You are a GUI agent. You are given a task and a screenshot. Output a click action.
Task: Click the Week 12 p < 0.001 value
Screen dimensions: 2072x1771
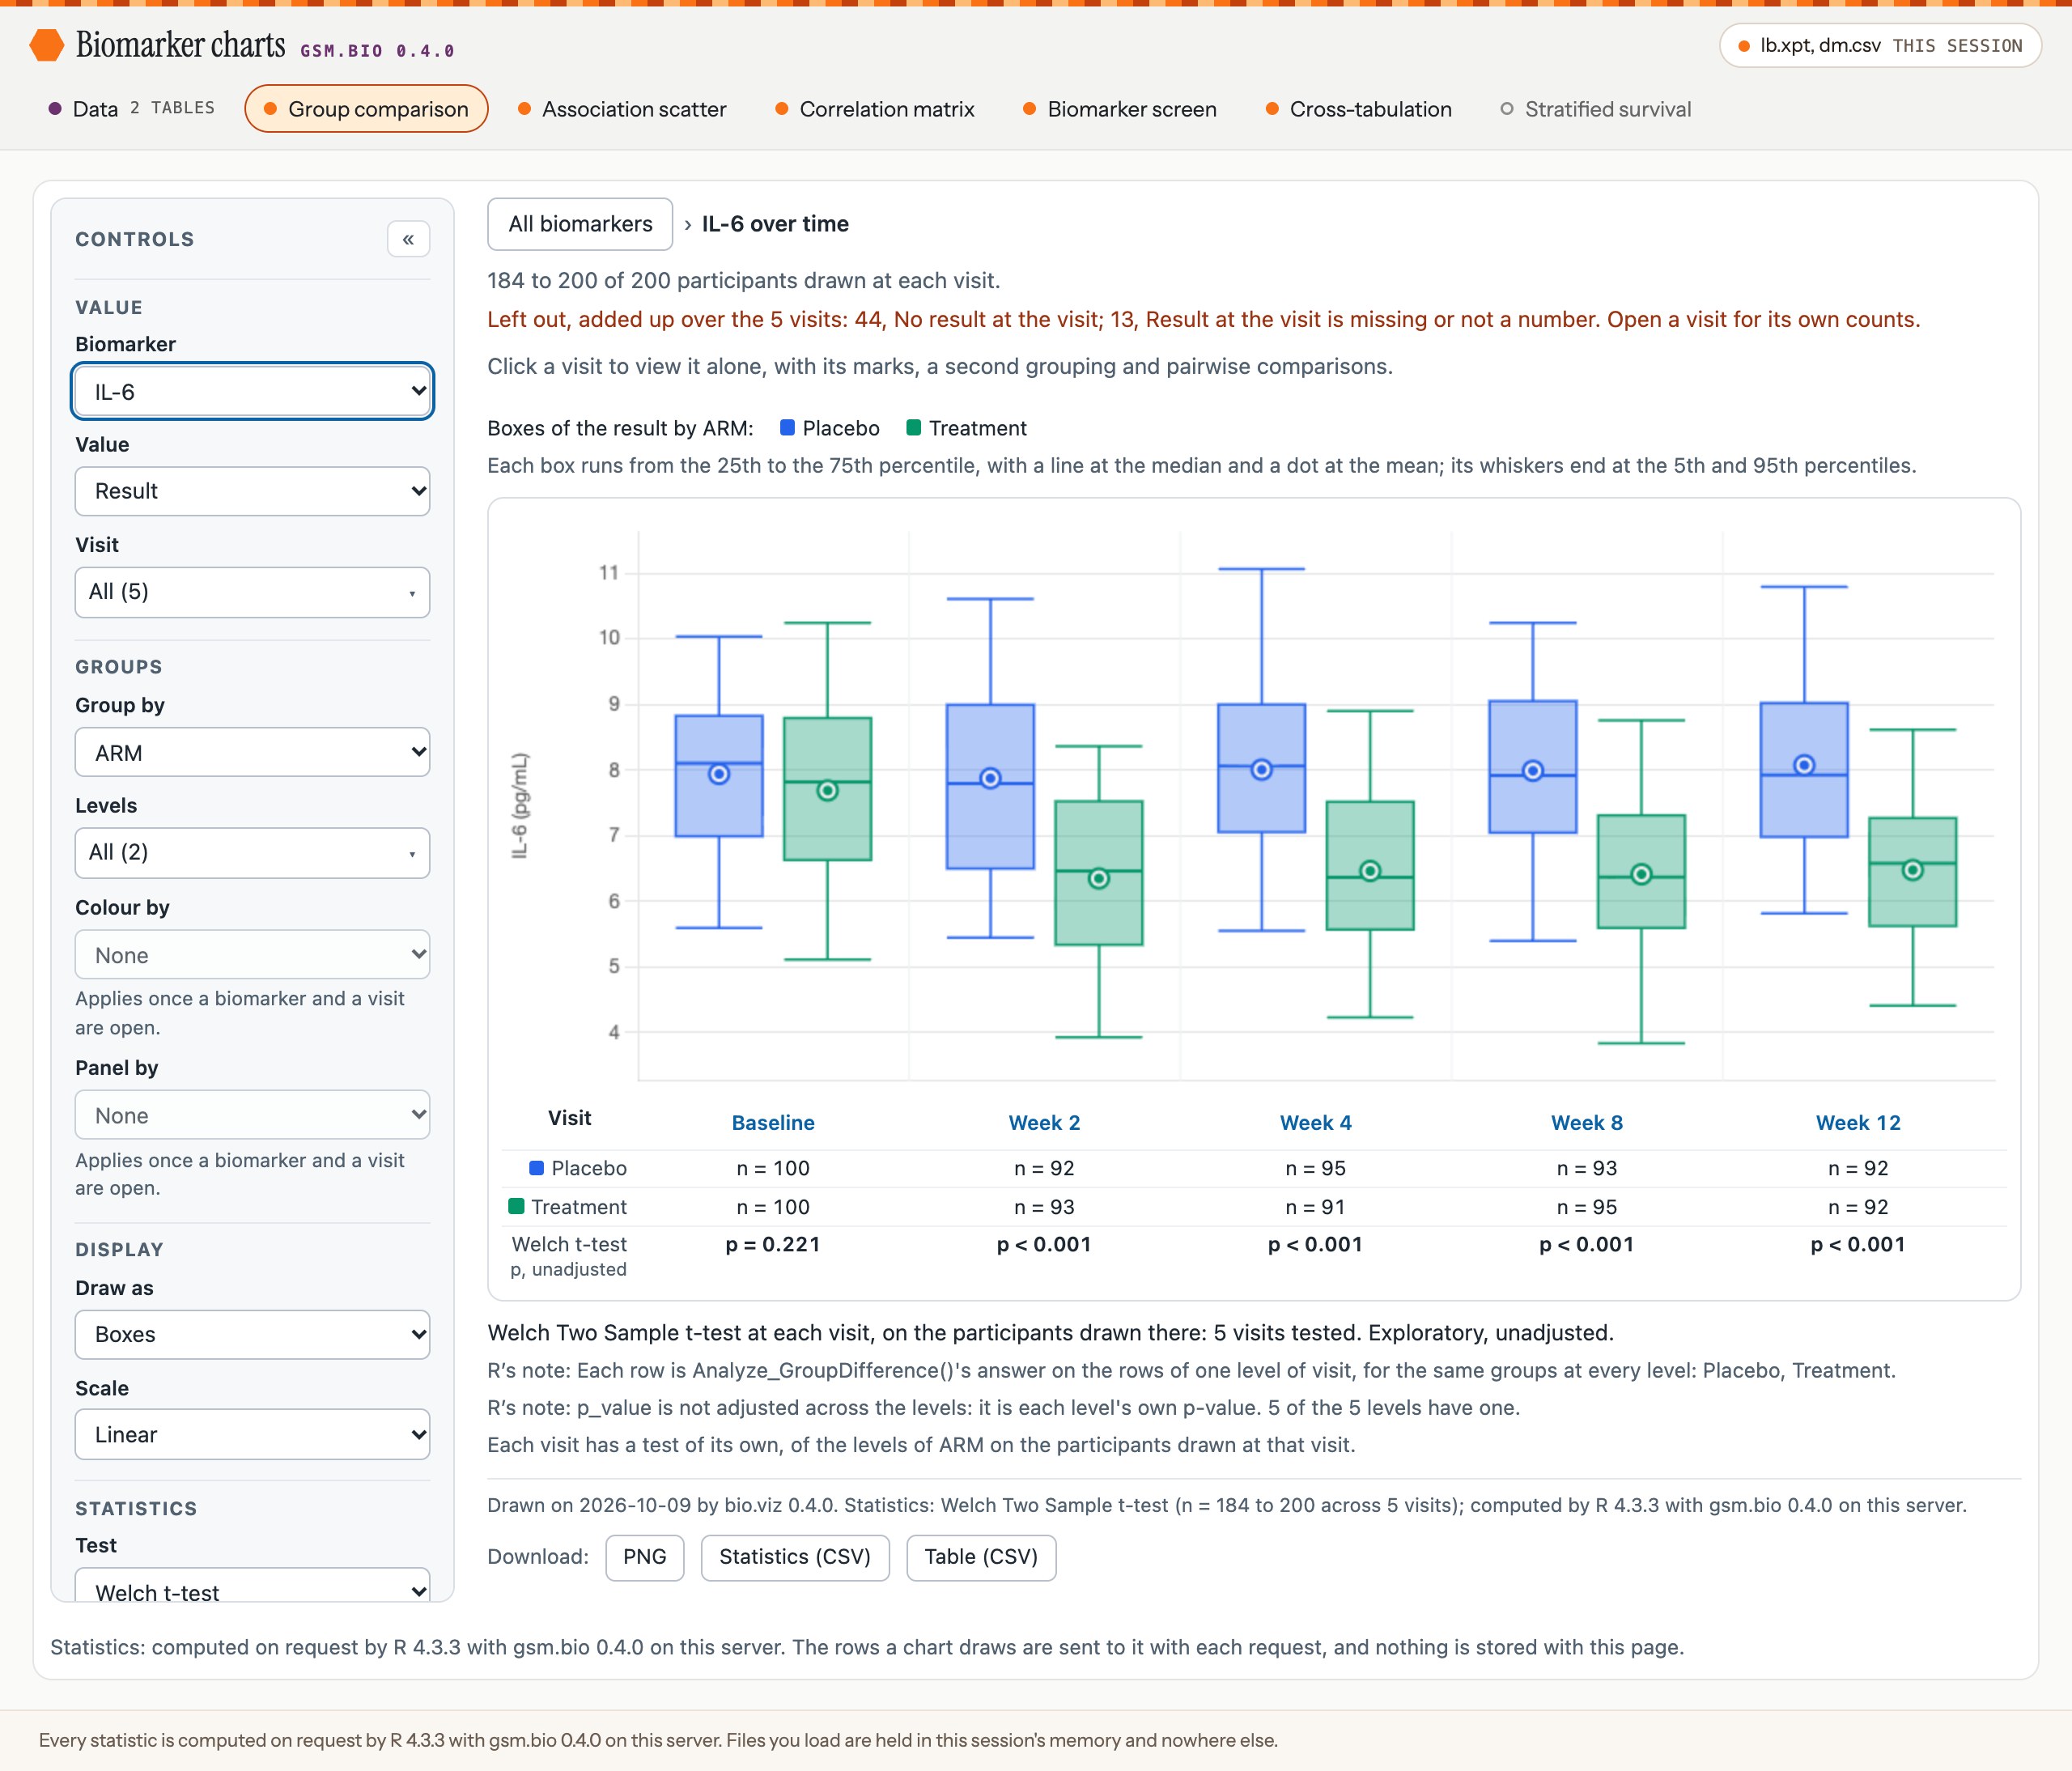1858,1244
